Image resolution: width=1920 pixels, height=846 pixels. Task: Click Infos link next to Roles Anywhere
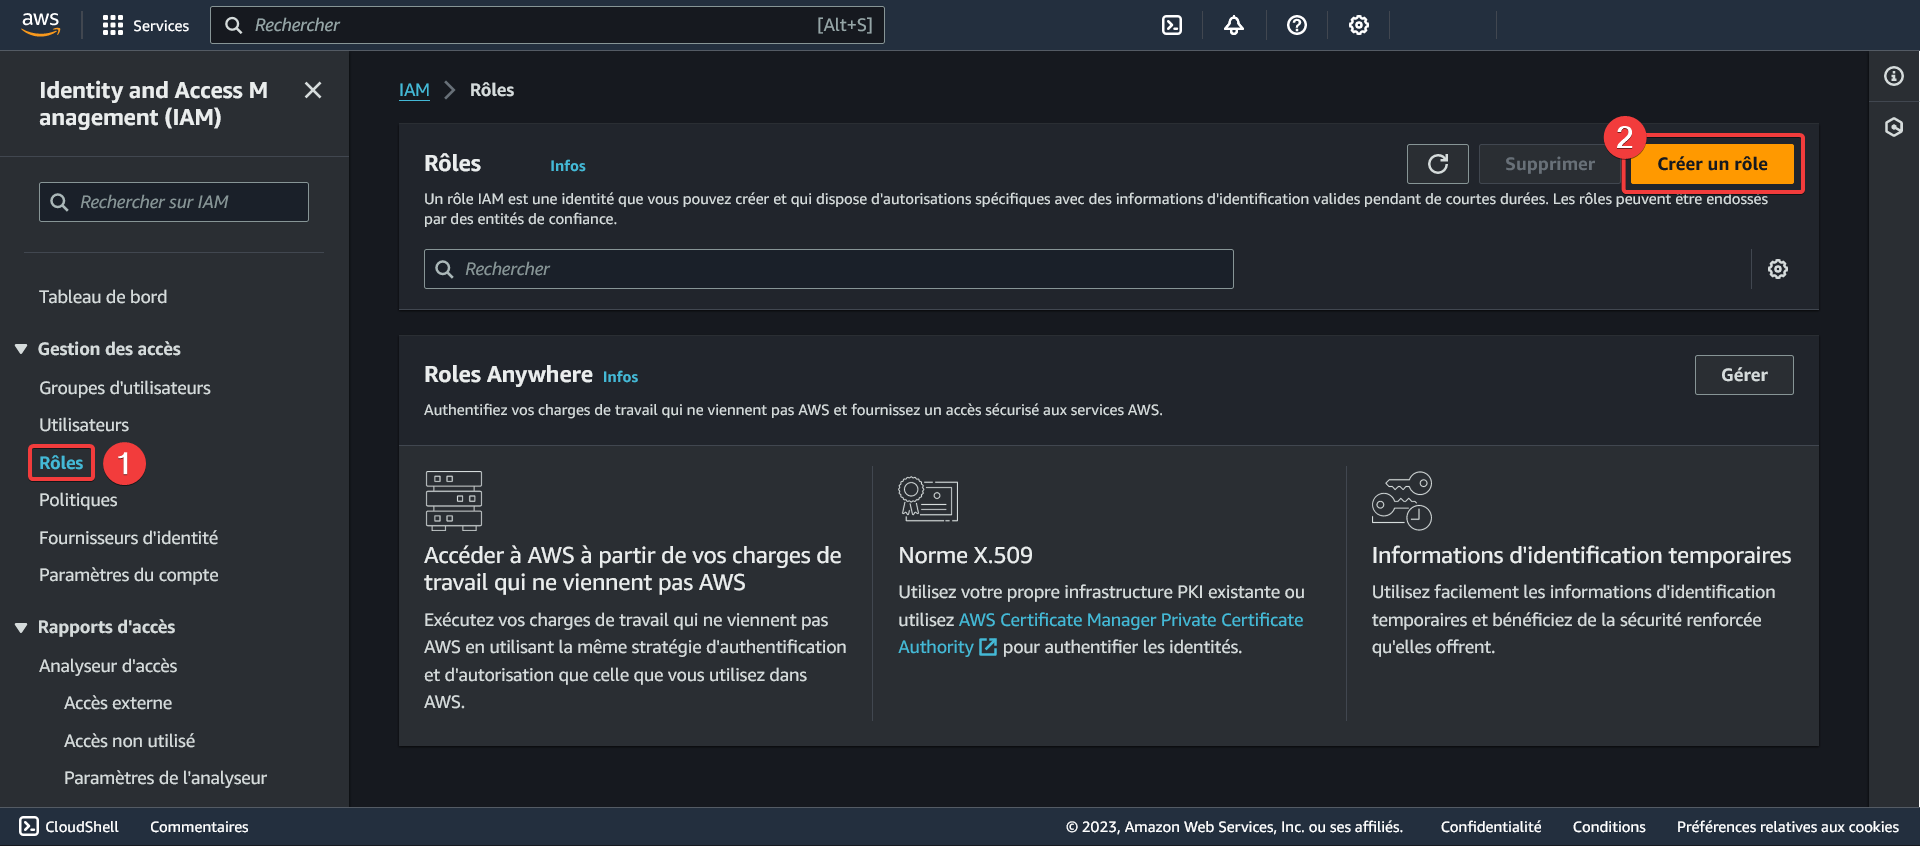620,377
